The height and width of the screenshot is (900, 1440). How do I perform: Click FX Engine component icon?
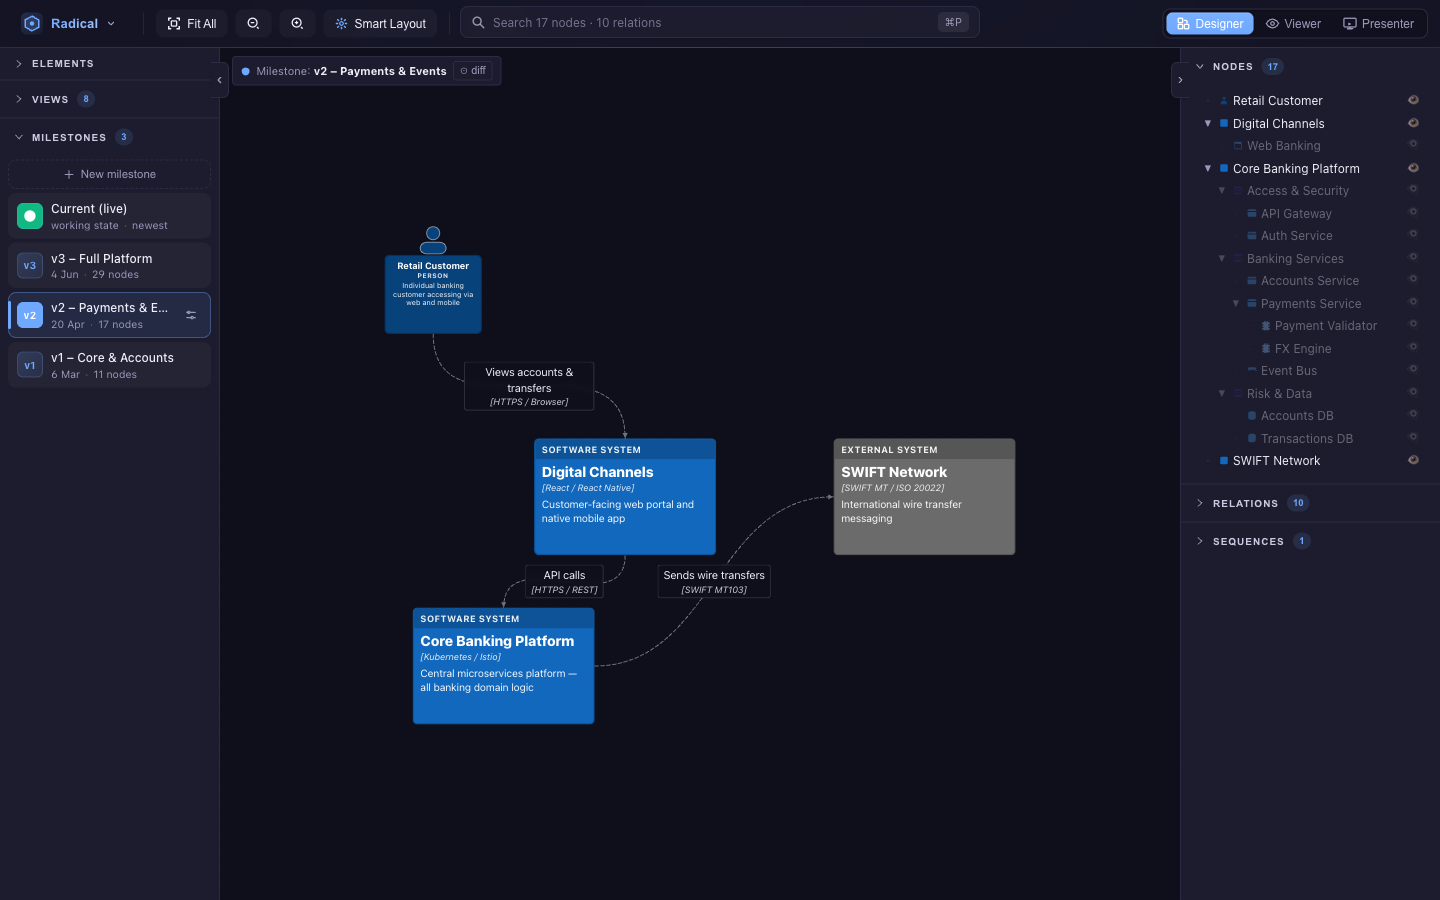click(x=1266, y=348)
